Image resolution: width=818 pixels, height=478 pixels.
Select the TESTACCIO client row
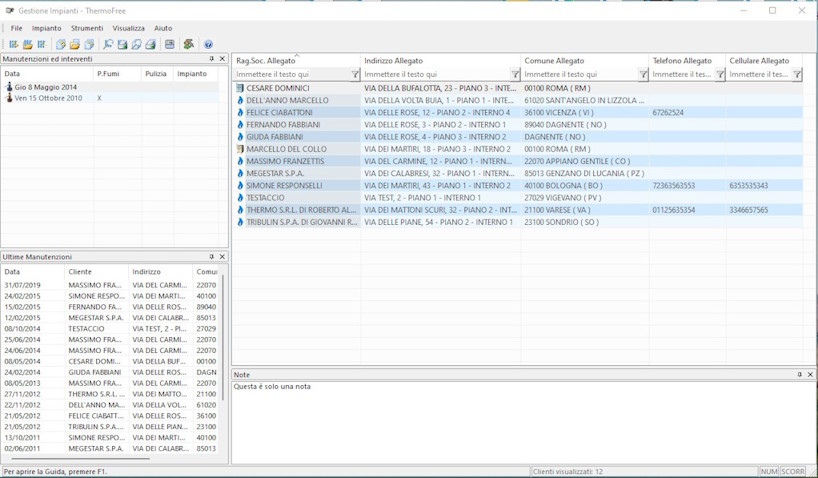point(517,198)
